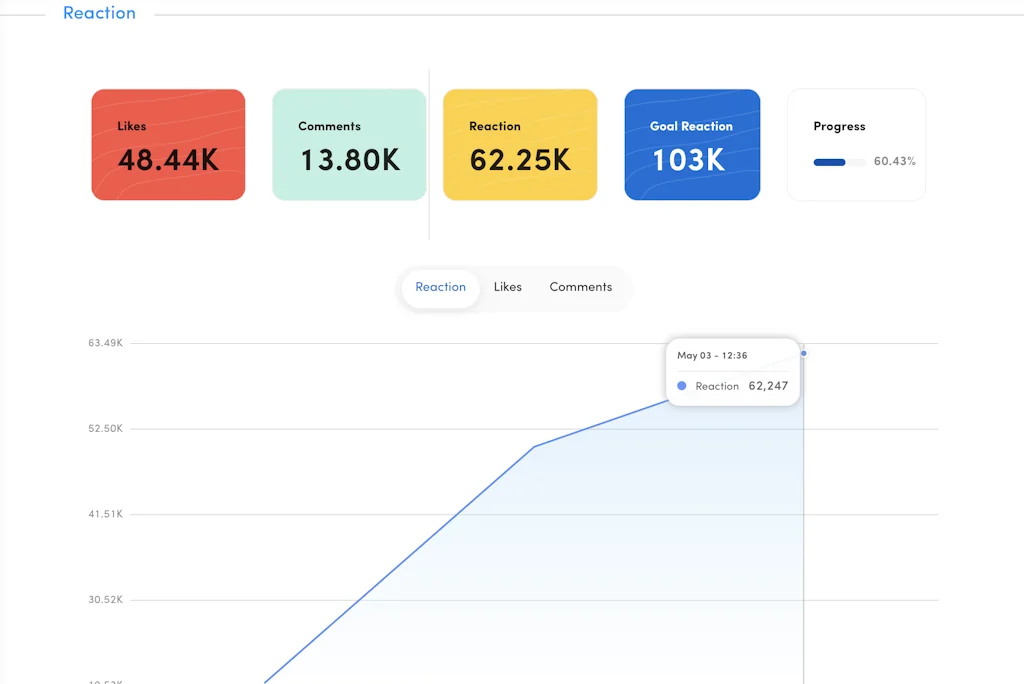Click the Reaction section heading
The width and height of the screenshot is (1024, 684).
tap(99, 14)
